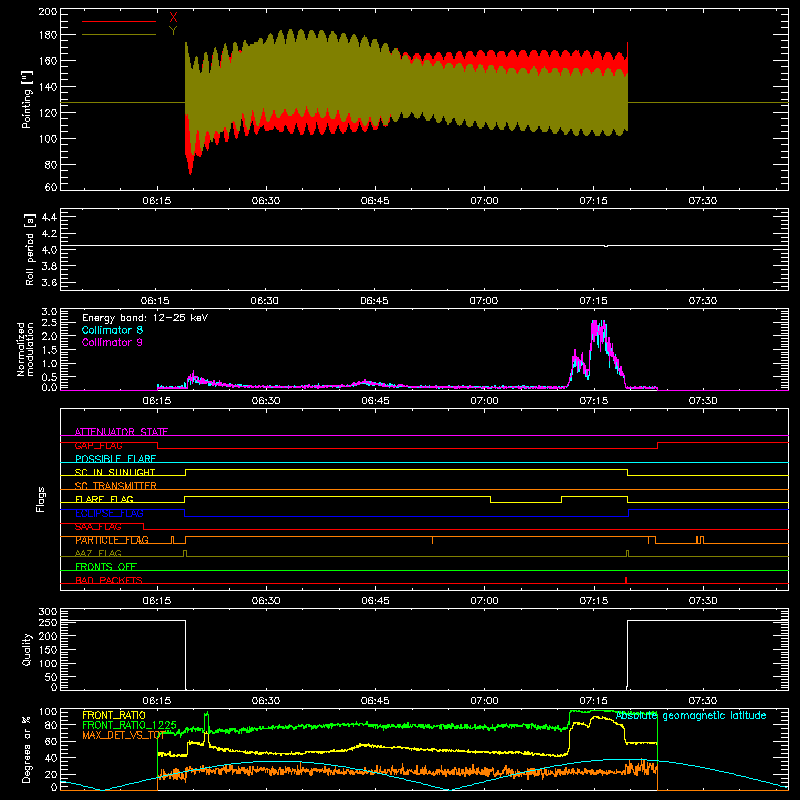Click the 'Degrees or %' axis title
The height and width of the screenshot is (800, 800).
click(x=27, y=749)
